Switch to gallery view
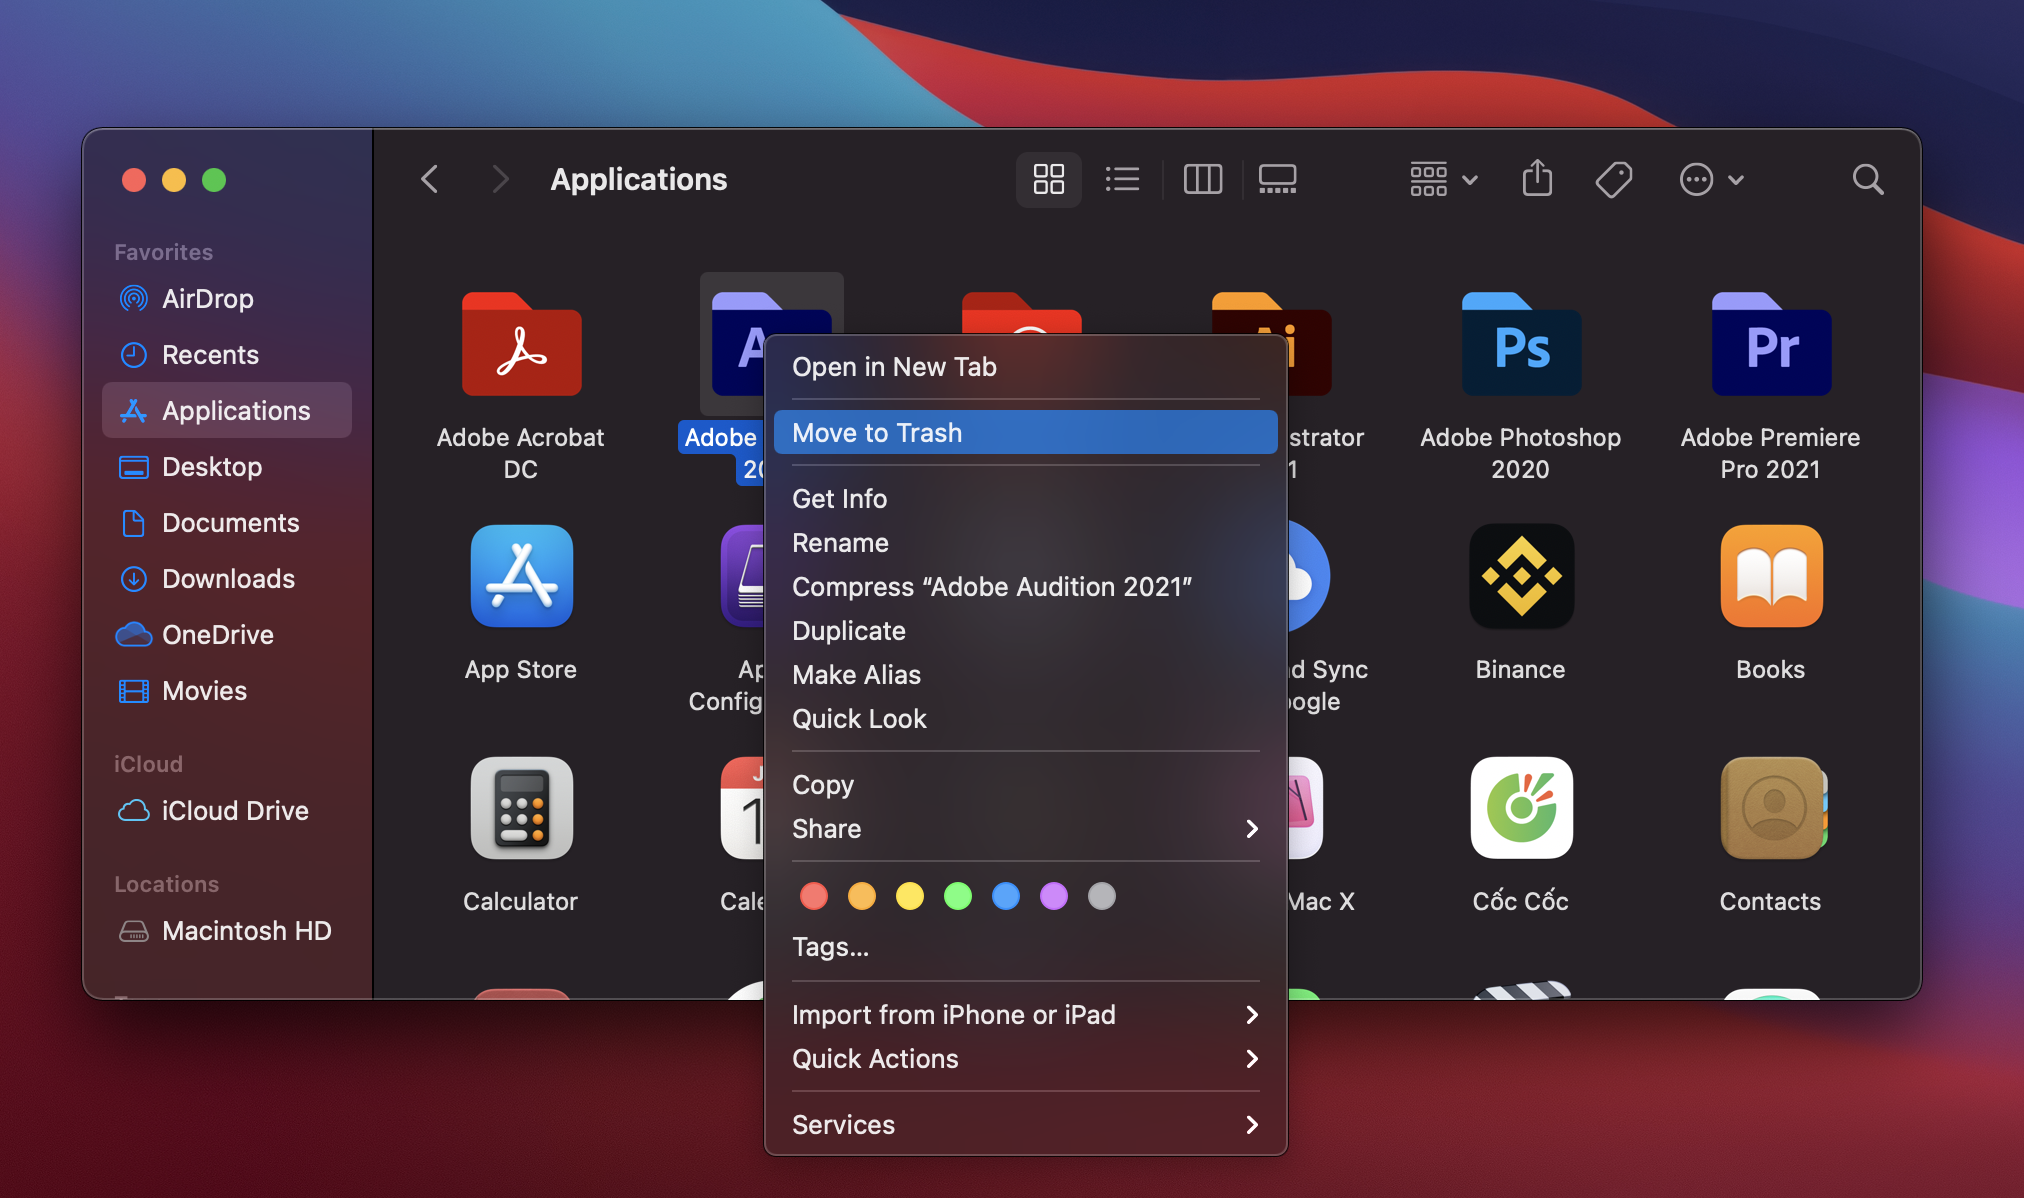The image size is (2024, 1198). pyautogui.click(x=1277, y=180)
